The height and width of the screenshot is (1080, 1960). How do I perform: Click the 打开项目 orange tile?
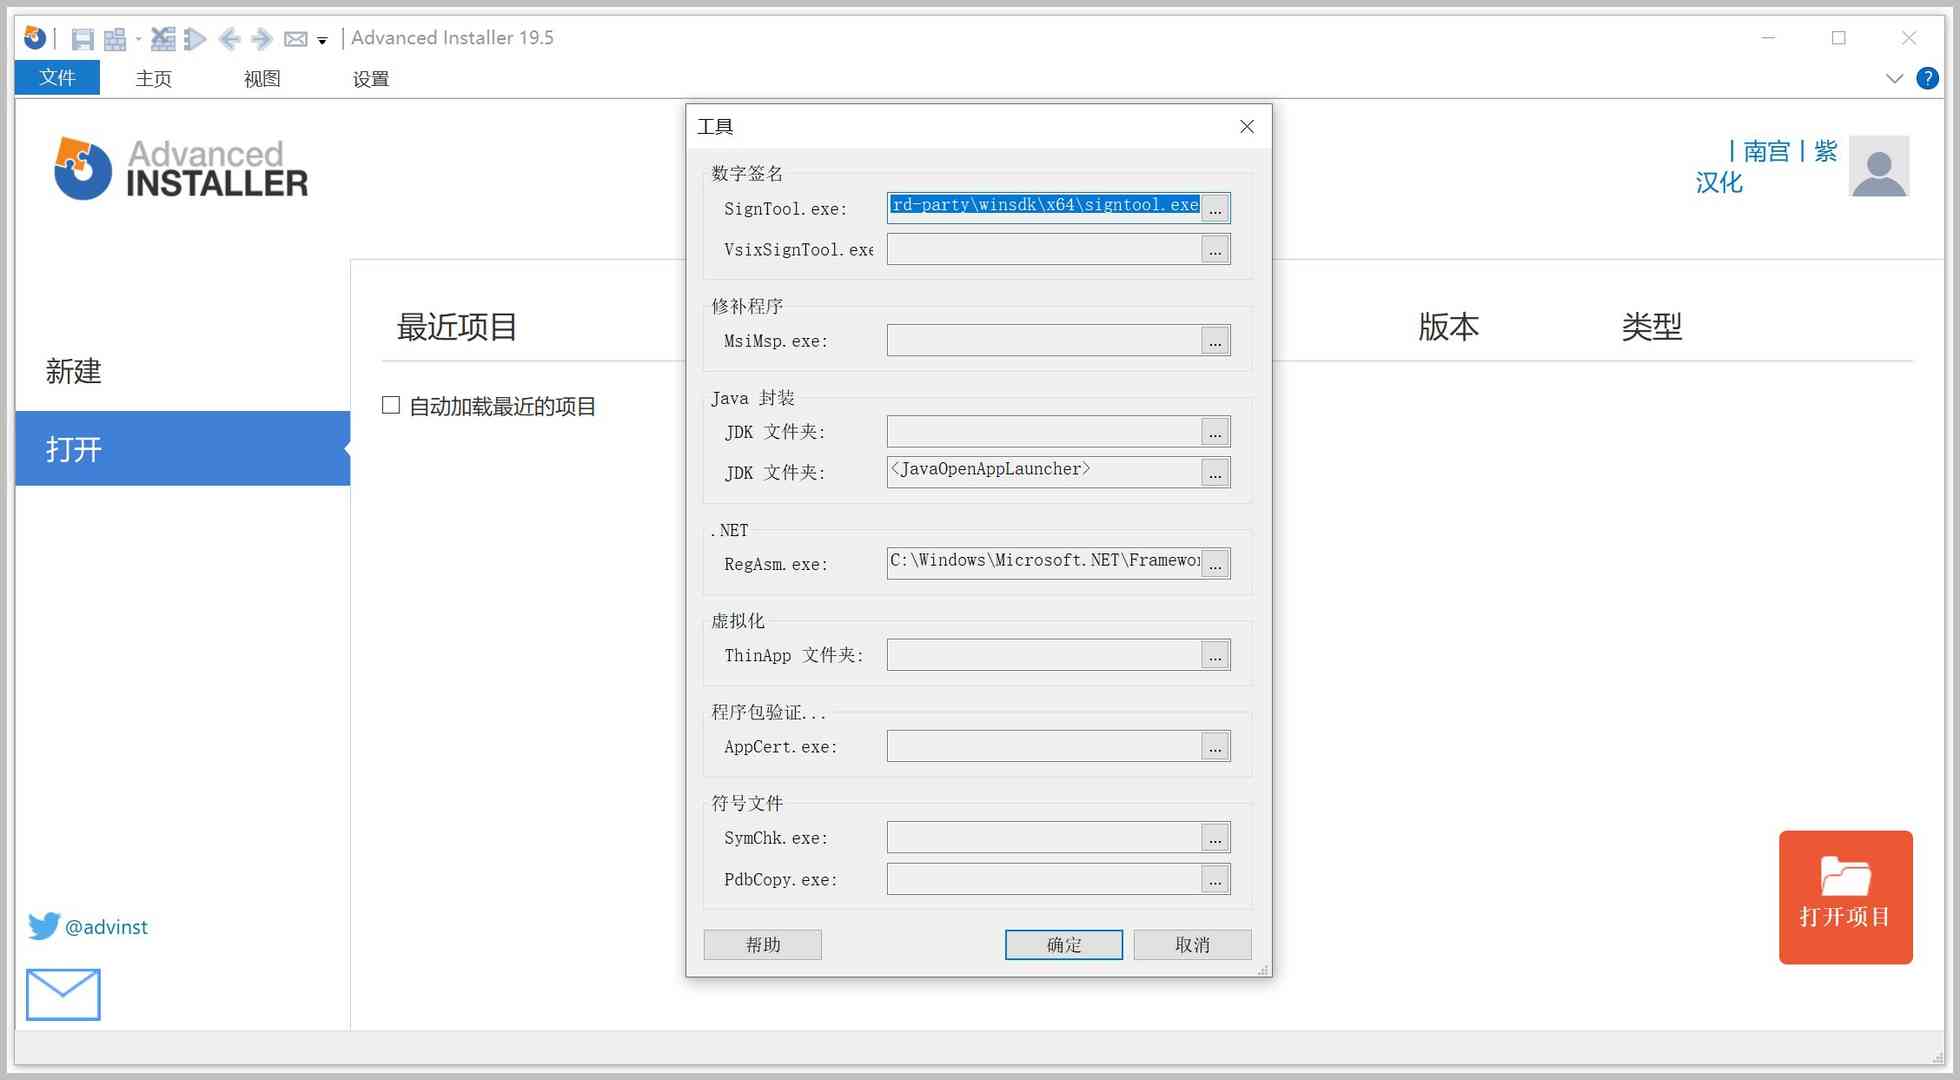click(1845, 897)
